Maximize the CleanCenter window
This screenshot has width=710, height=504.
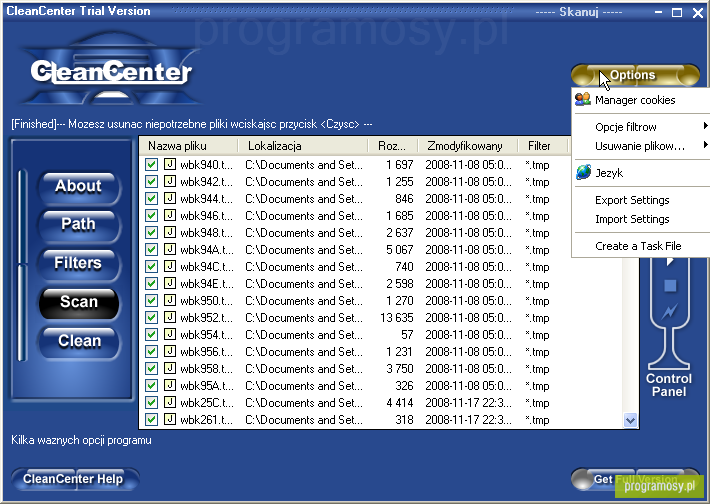[676, 12]
